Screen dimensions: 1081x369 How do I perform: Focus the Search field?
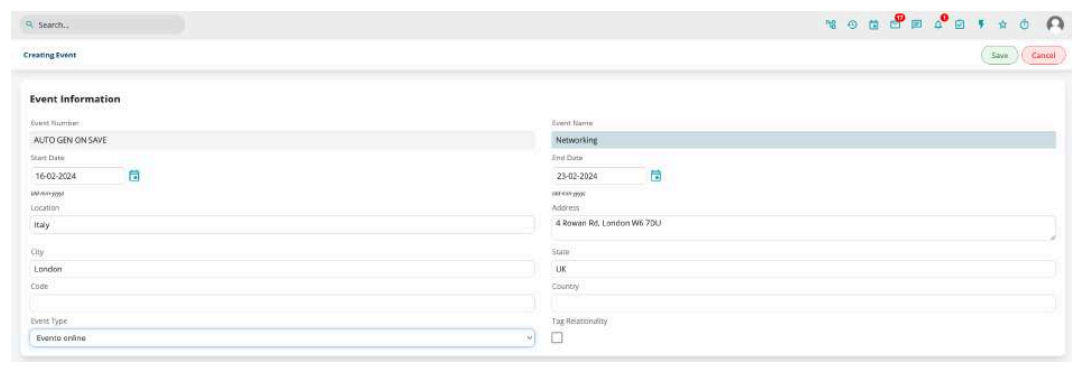pyautogui.click(x=102, y=25)
